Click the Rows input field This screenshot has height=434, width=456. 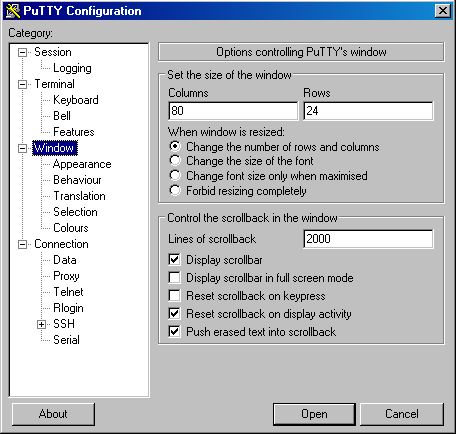(368, 111)
